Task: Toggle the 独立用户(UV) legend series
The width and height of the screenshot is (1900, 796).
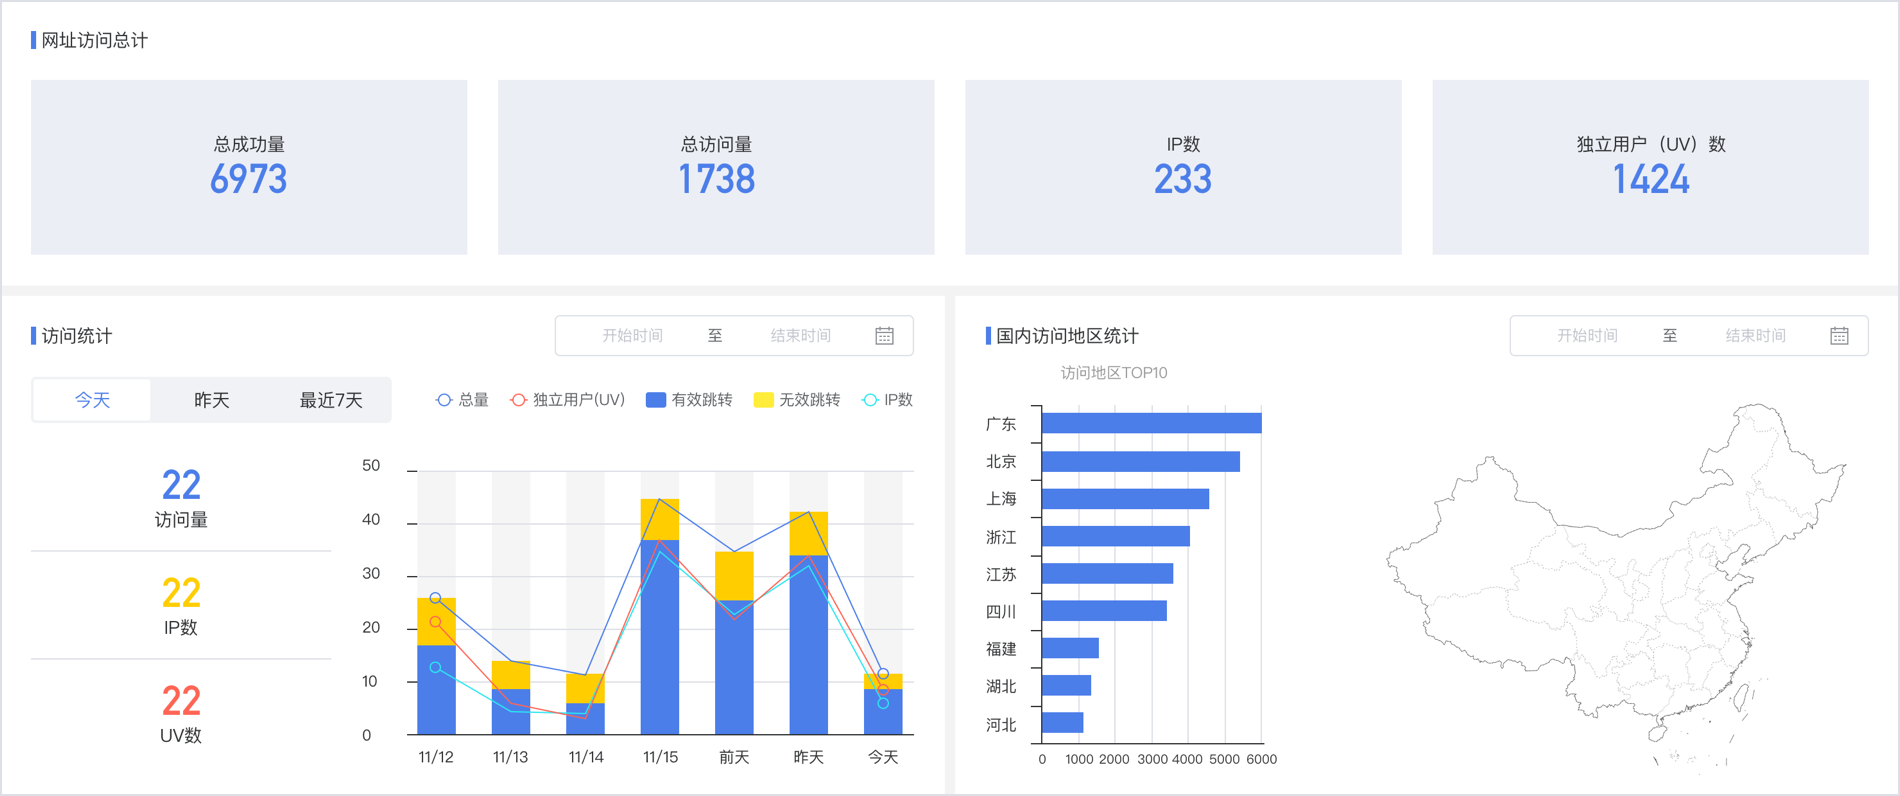Action: pyautogui.click(x=567, y=400)
